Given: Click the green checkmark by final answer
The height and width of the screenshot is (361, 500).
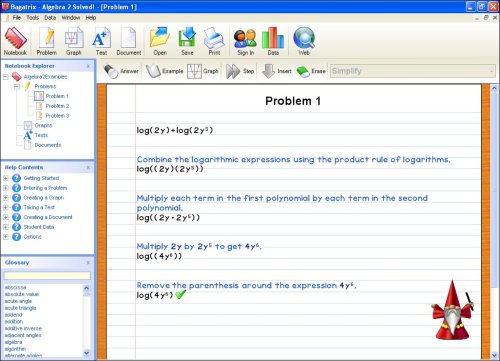Looking at the screenshot, I should [x=180, y=294].
